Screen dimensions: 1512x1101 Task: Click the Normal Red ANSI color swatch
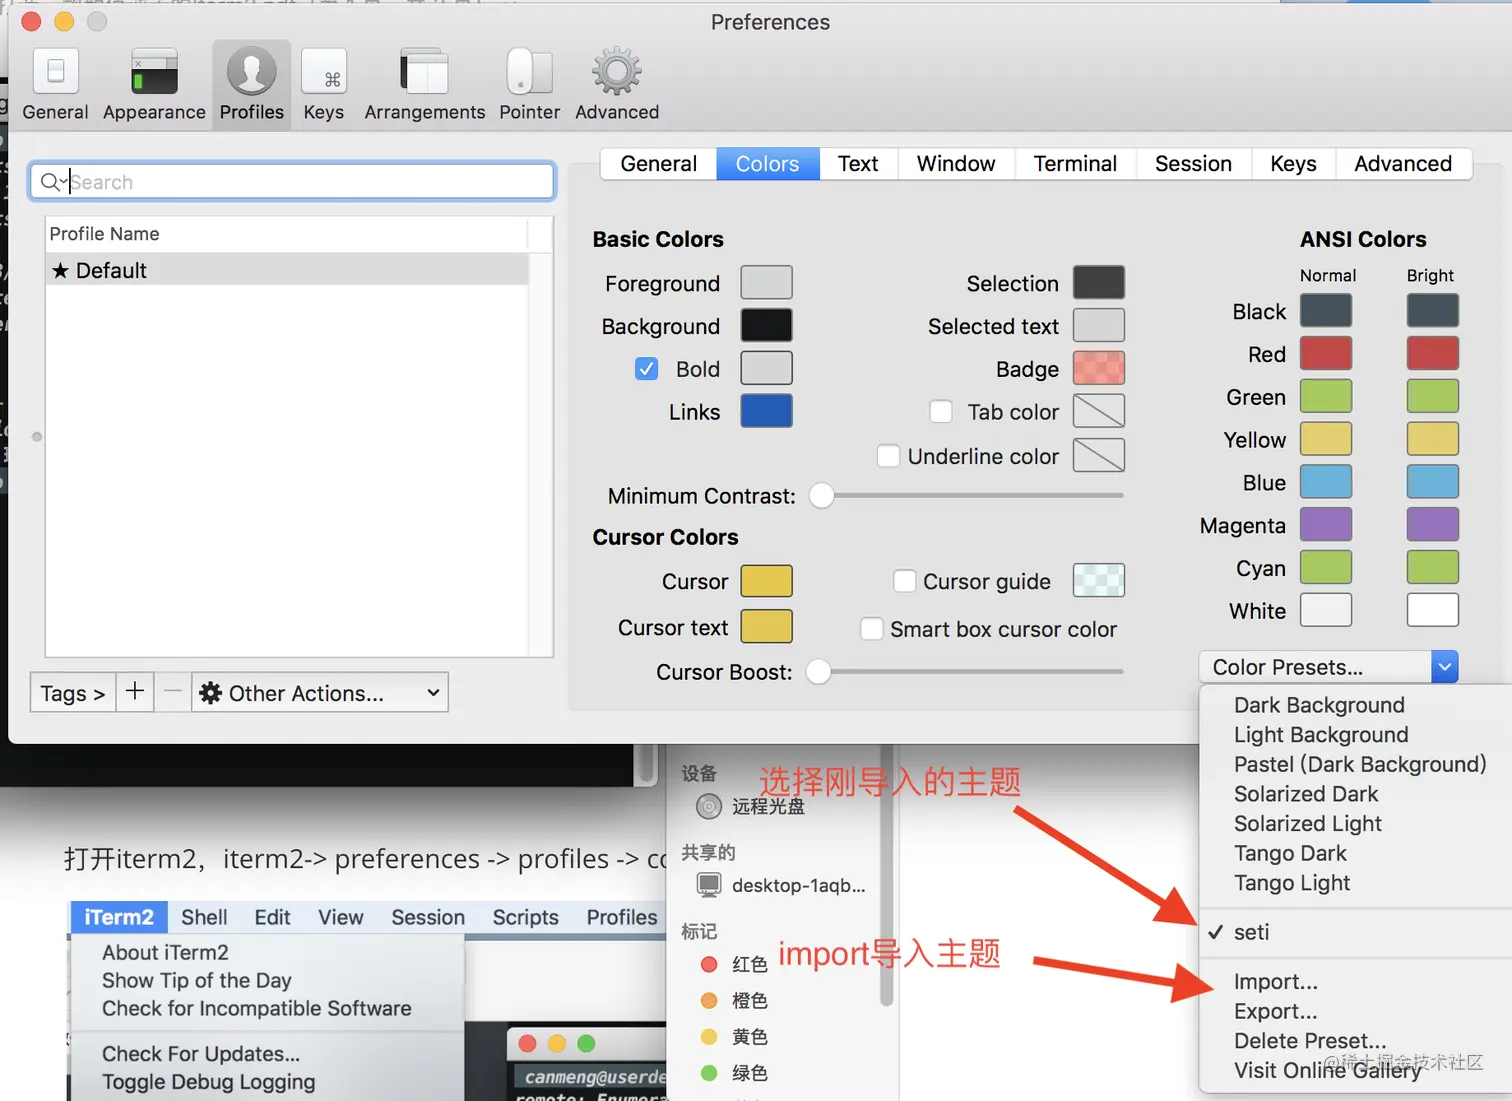[1326, 354]
